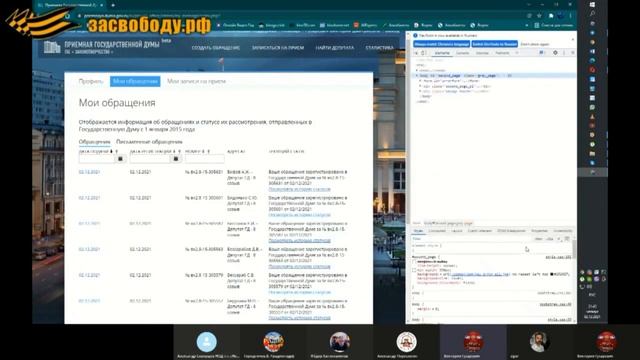Screen dimensions: 640x360
Task: Click the Styles pane vertical scrollbar
Action: pyautogui.click(x=574, y=249)
